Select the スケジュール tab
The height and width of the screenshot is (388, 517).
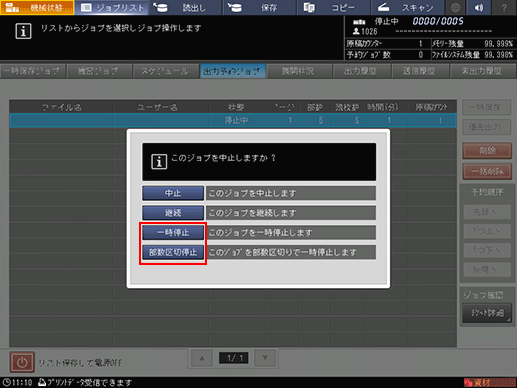tap(165, 71)
